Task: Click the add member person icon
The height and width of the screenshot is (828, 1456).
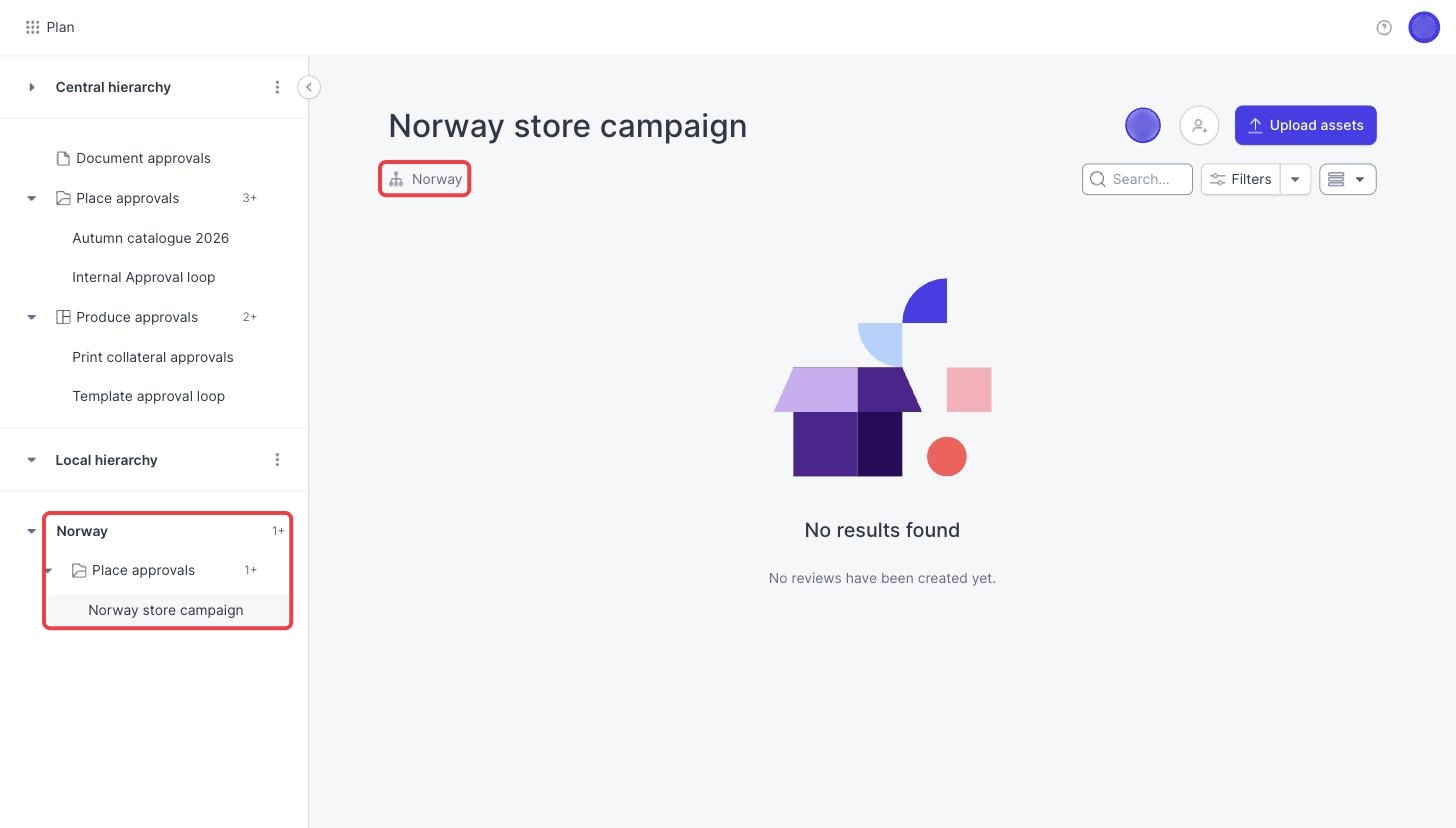Action: pyautogui.click(x=1199, y=125)
